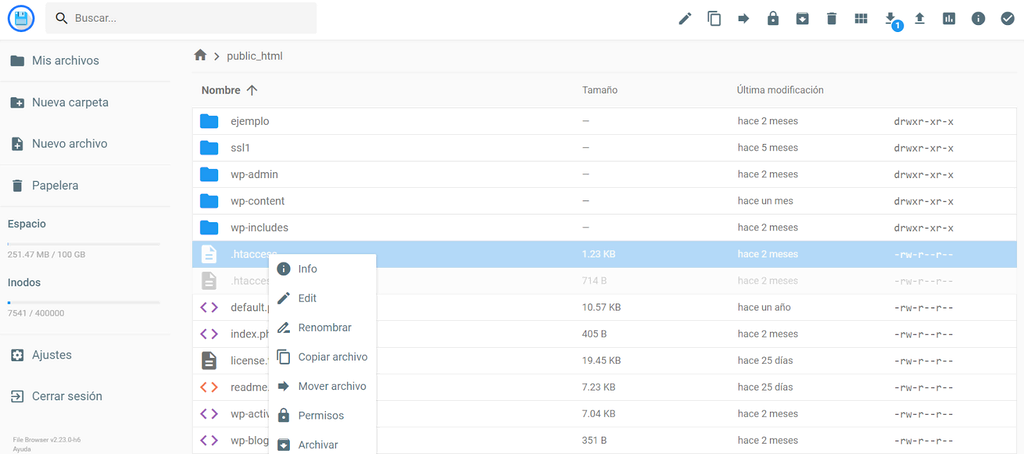Select Permisos in the context menu
This screenshot has height=454, width=1024.
pos(323,415)
